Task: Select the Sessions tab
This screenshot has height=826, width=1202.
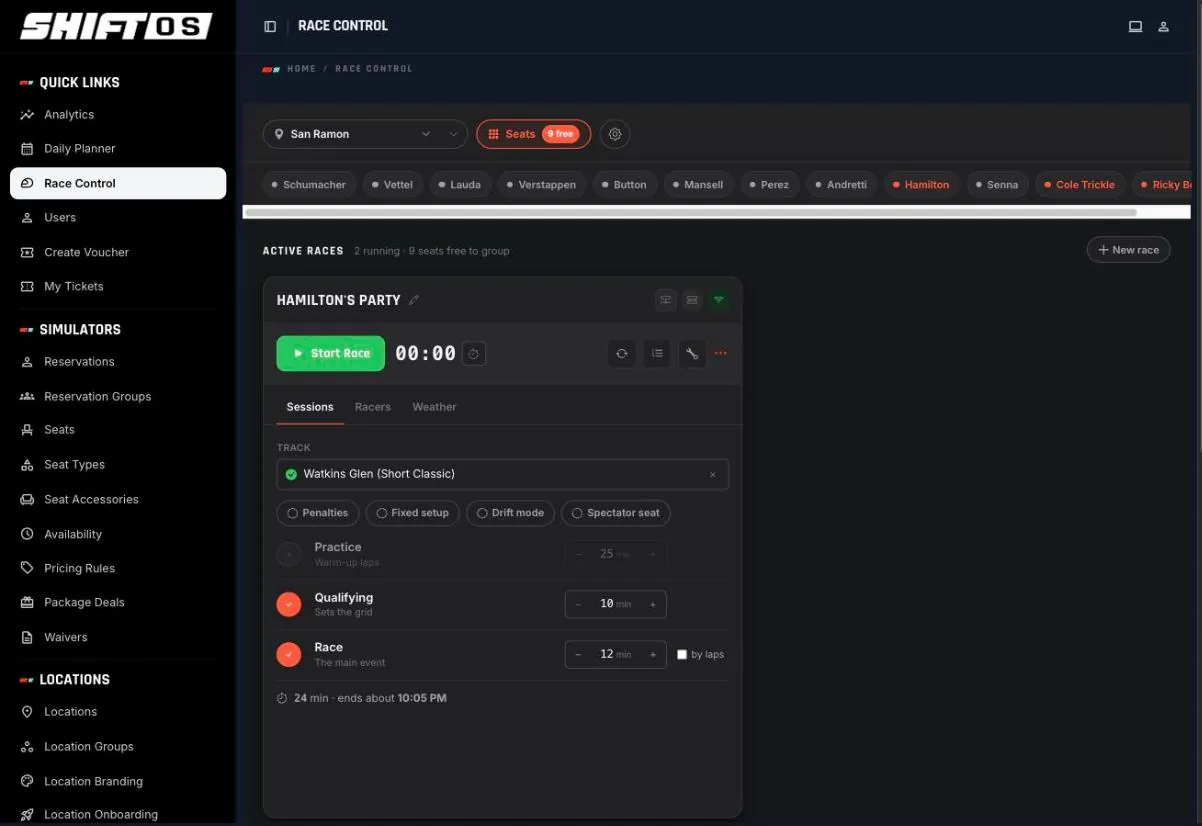Action: pyautogui.click(x=310, y=407)
